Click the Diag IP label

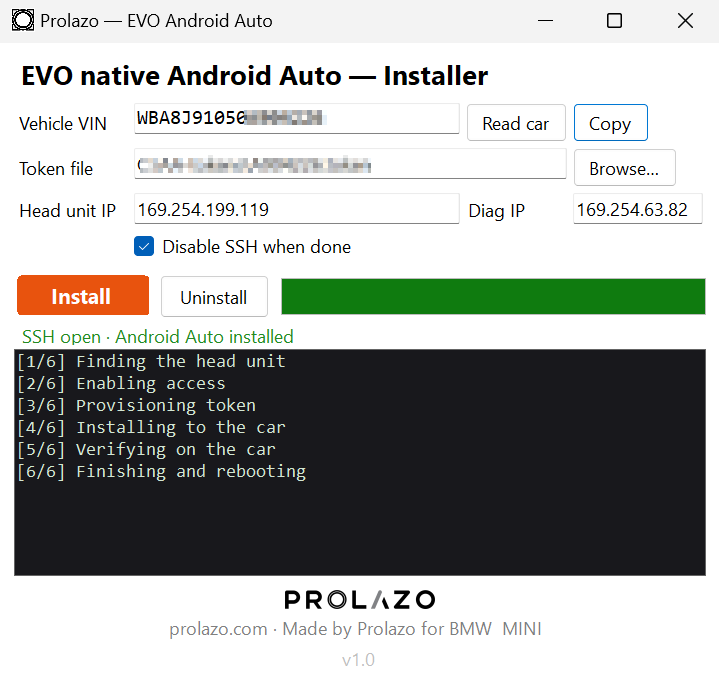click(x=497, y=211)
